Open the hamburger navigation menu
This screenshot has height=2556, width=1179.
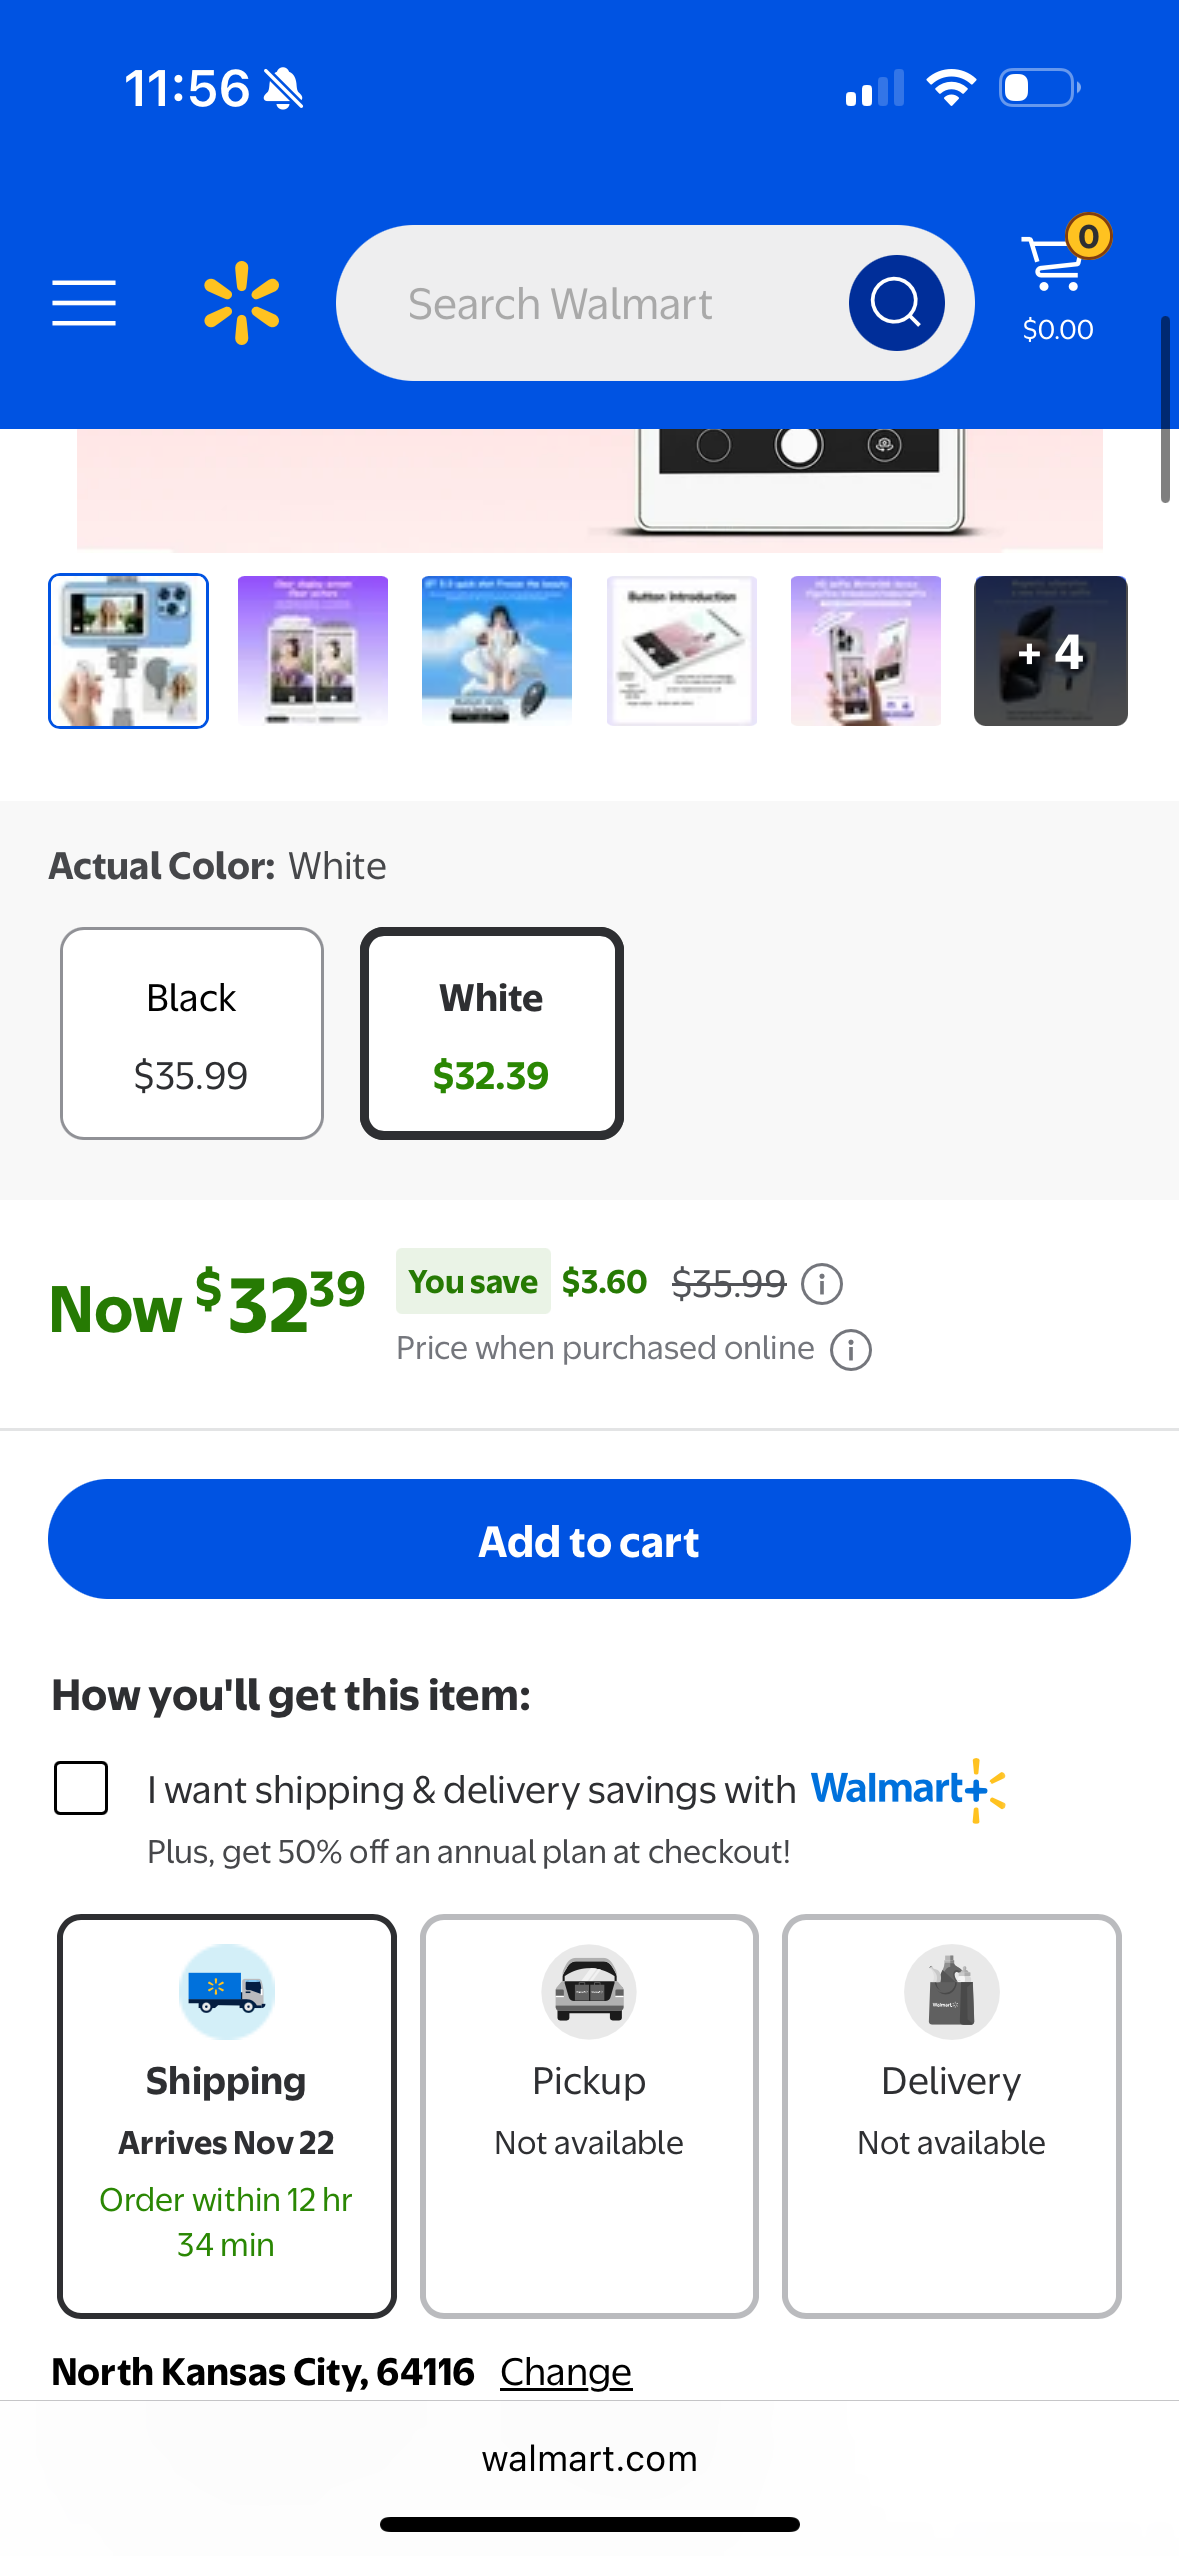click(84, 303)
